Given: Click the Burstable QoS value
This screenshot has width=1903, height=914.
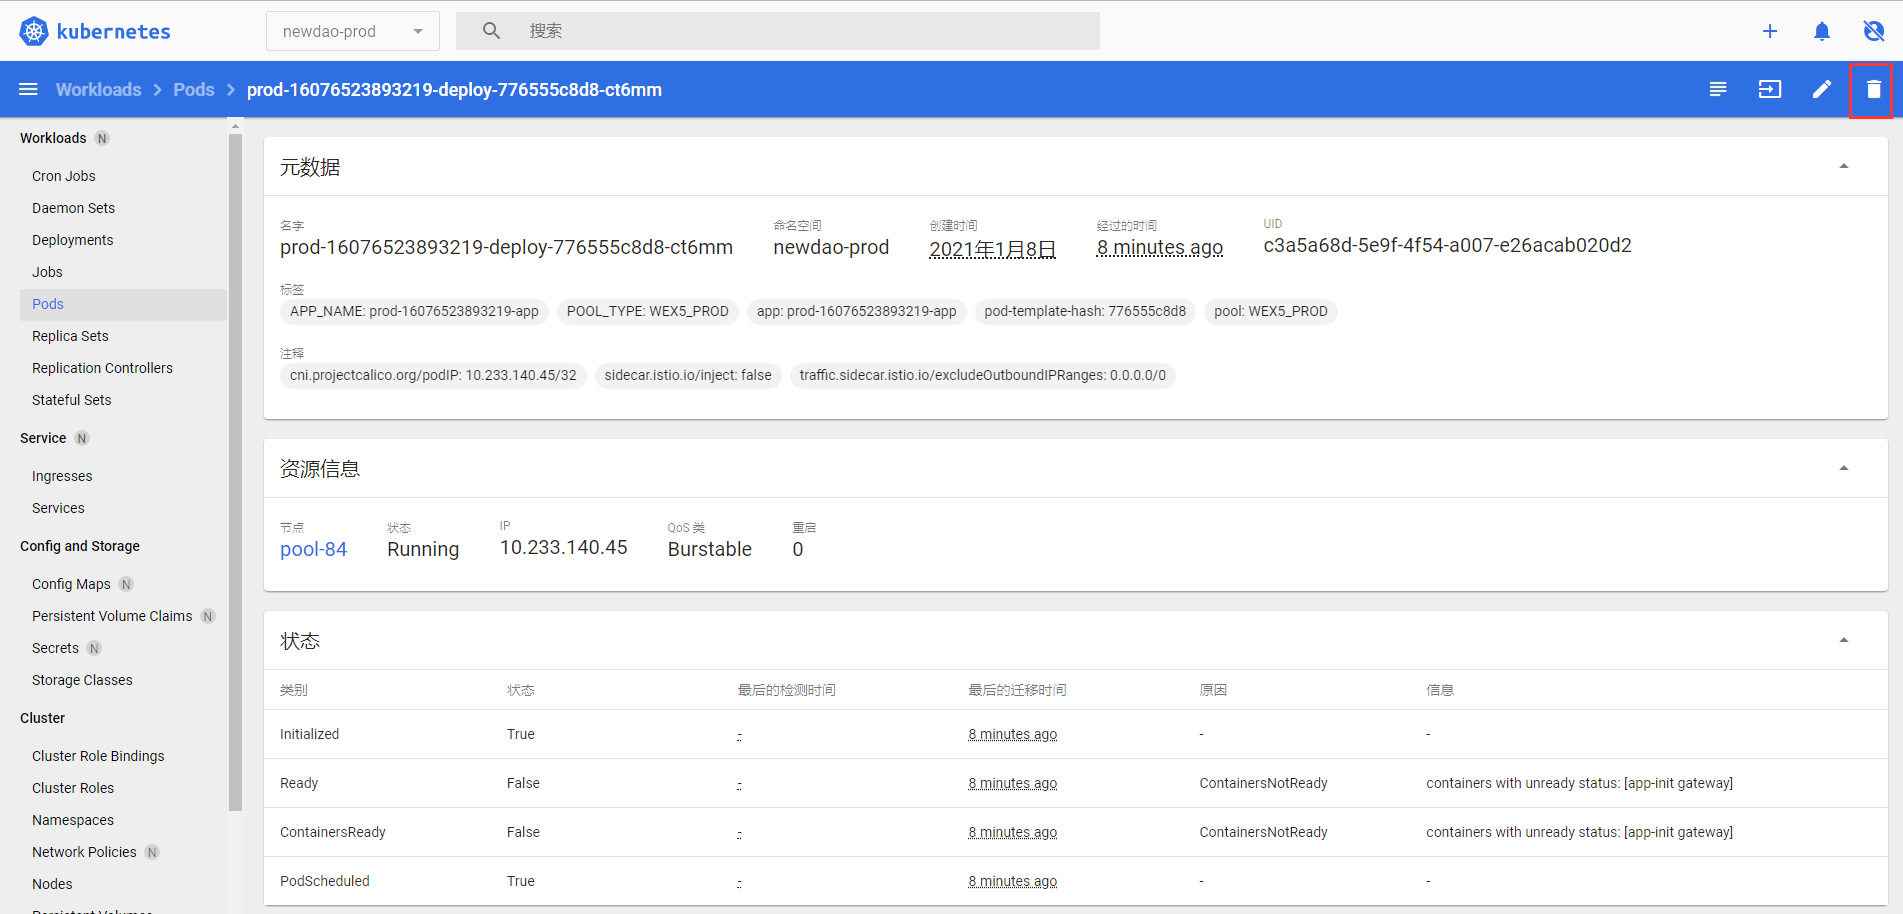Looking at the screenshot, I should click(710, 549).
